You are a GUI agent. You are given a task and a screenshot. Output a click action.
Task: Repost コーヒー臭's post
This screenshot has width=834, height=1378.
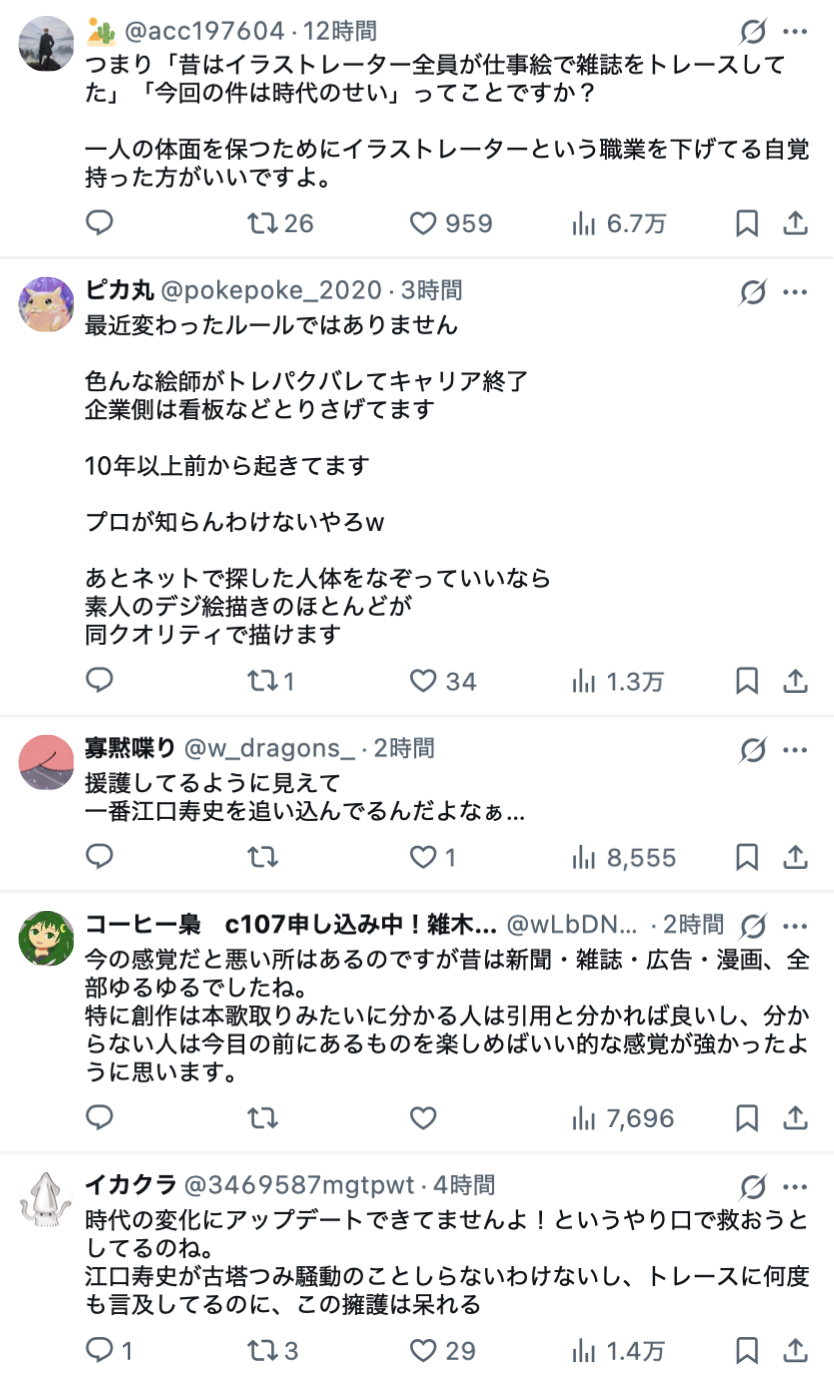click(263, 1117)
